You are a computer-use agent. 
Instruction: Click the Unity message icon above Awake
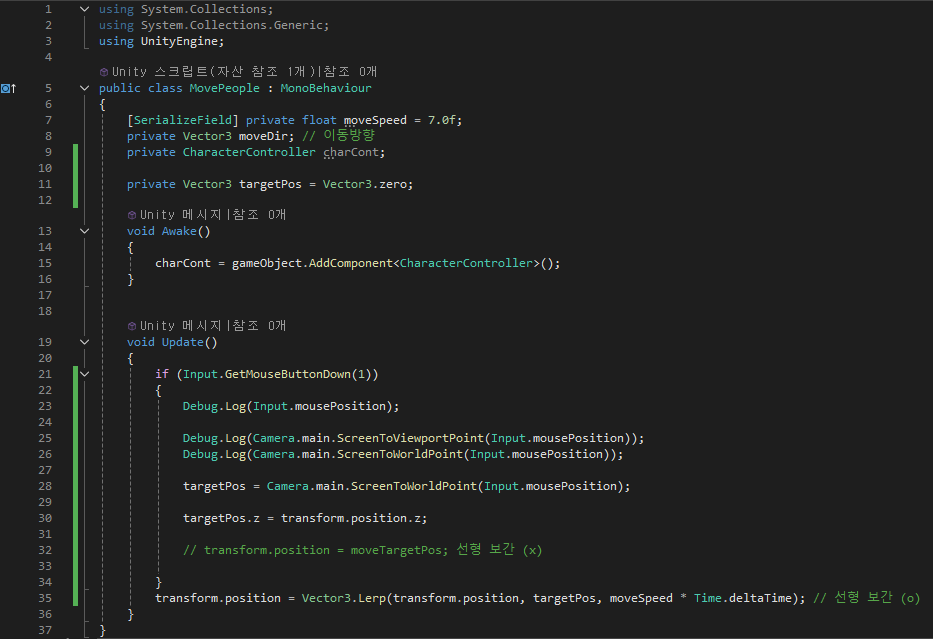click(x=132, y=215)
